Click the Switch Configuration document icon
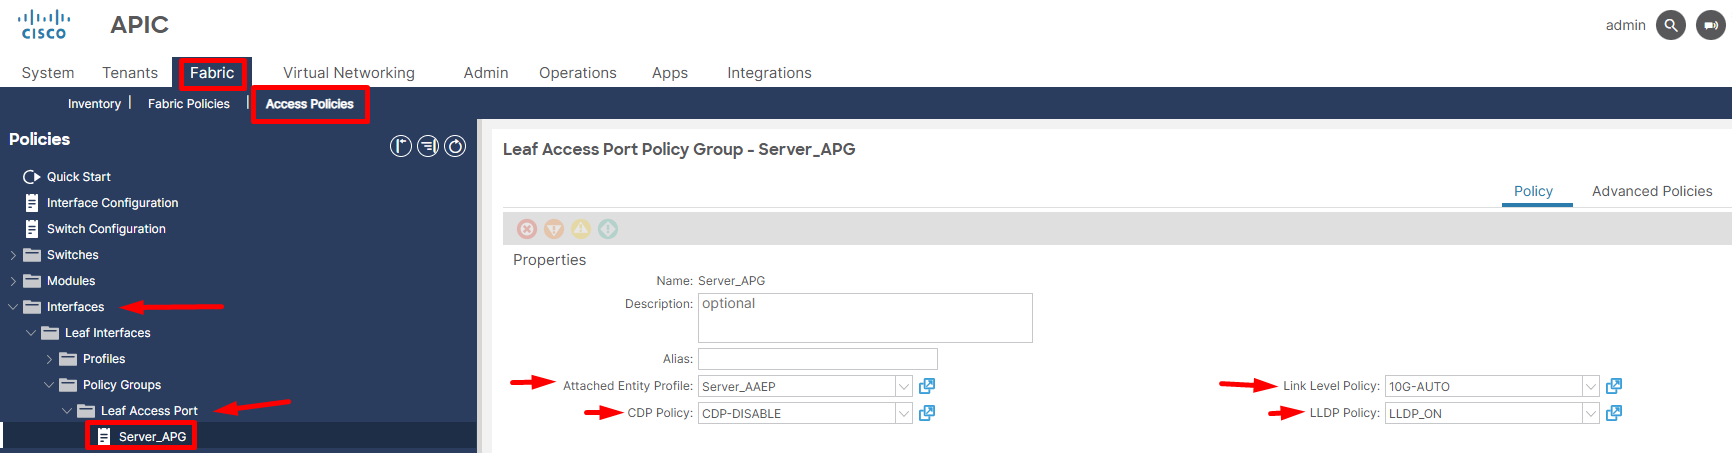The width and height of the screenshot is (1732, 453). click(x=32, y=229)
